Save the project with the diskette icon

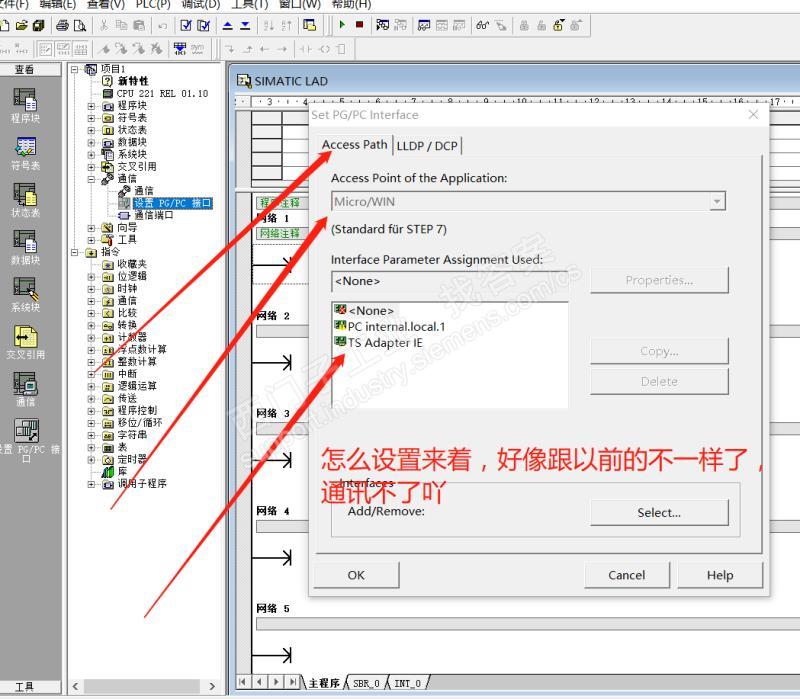pyautogui.click(x=39, y=25)
